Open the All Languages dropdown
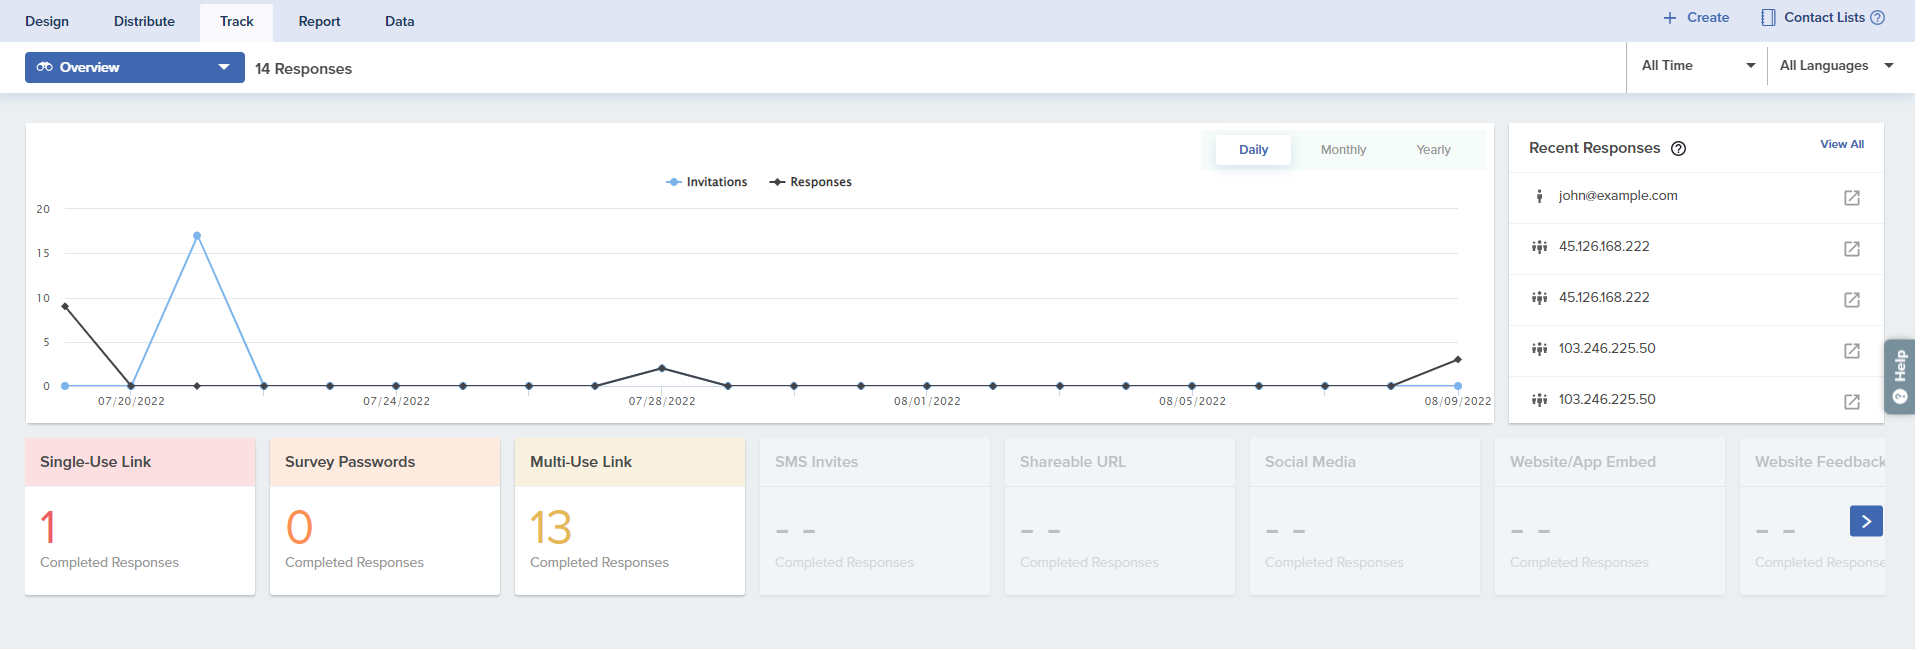1920x650 pixels. pyautogui.click(x=1835, y=66)
